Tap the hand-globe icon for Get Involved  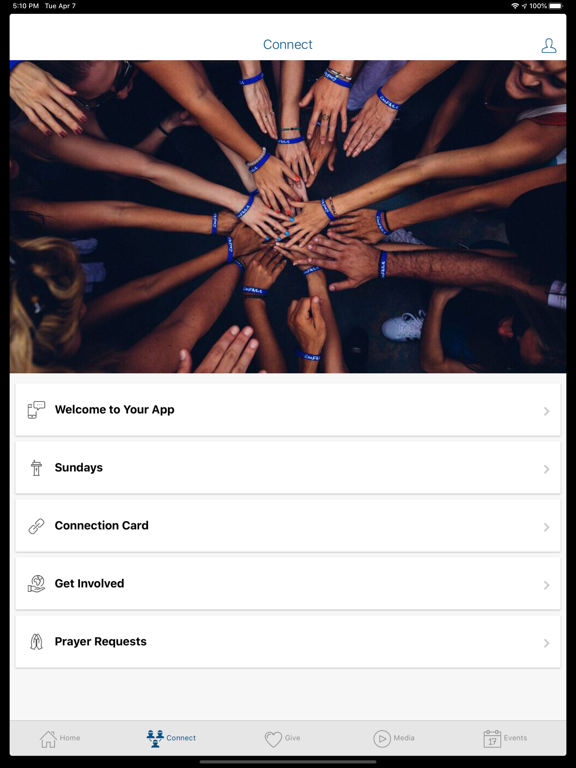pos(36,584)
